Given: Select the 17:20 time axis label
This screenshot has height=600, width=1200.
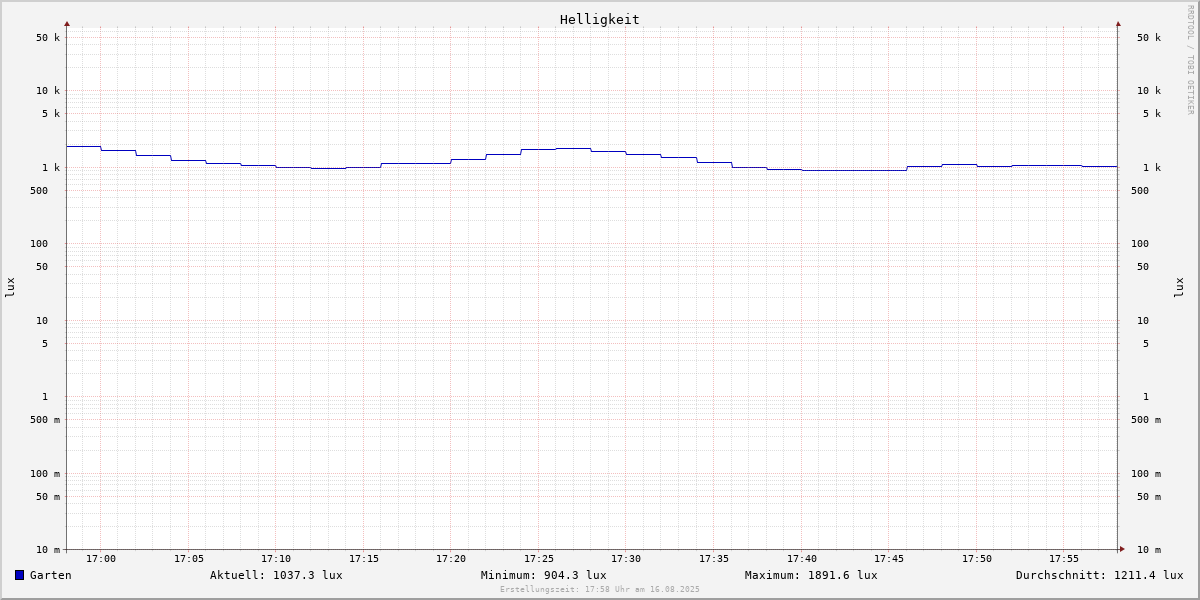Looking at the screenshot, I should (x=451, y=559).
